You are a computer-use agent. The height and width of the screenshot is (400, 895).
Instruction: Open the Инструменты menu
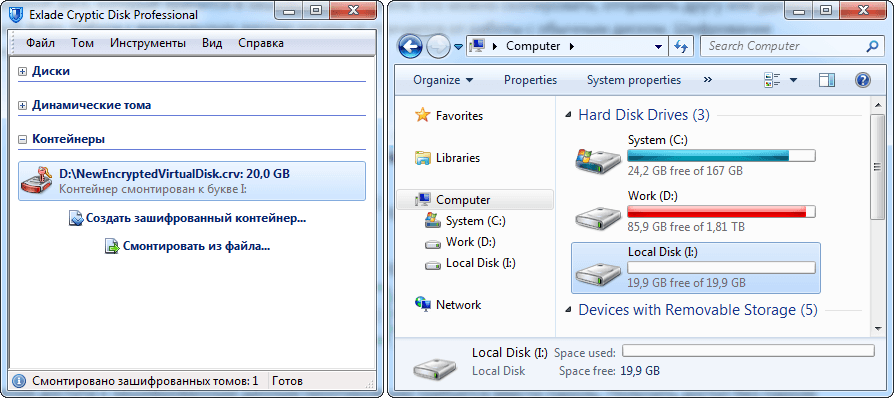click(148, 43)
